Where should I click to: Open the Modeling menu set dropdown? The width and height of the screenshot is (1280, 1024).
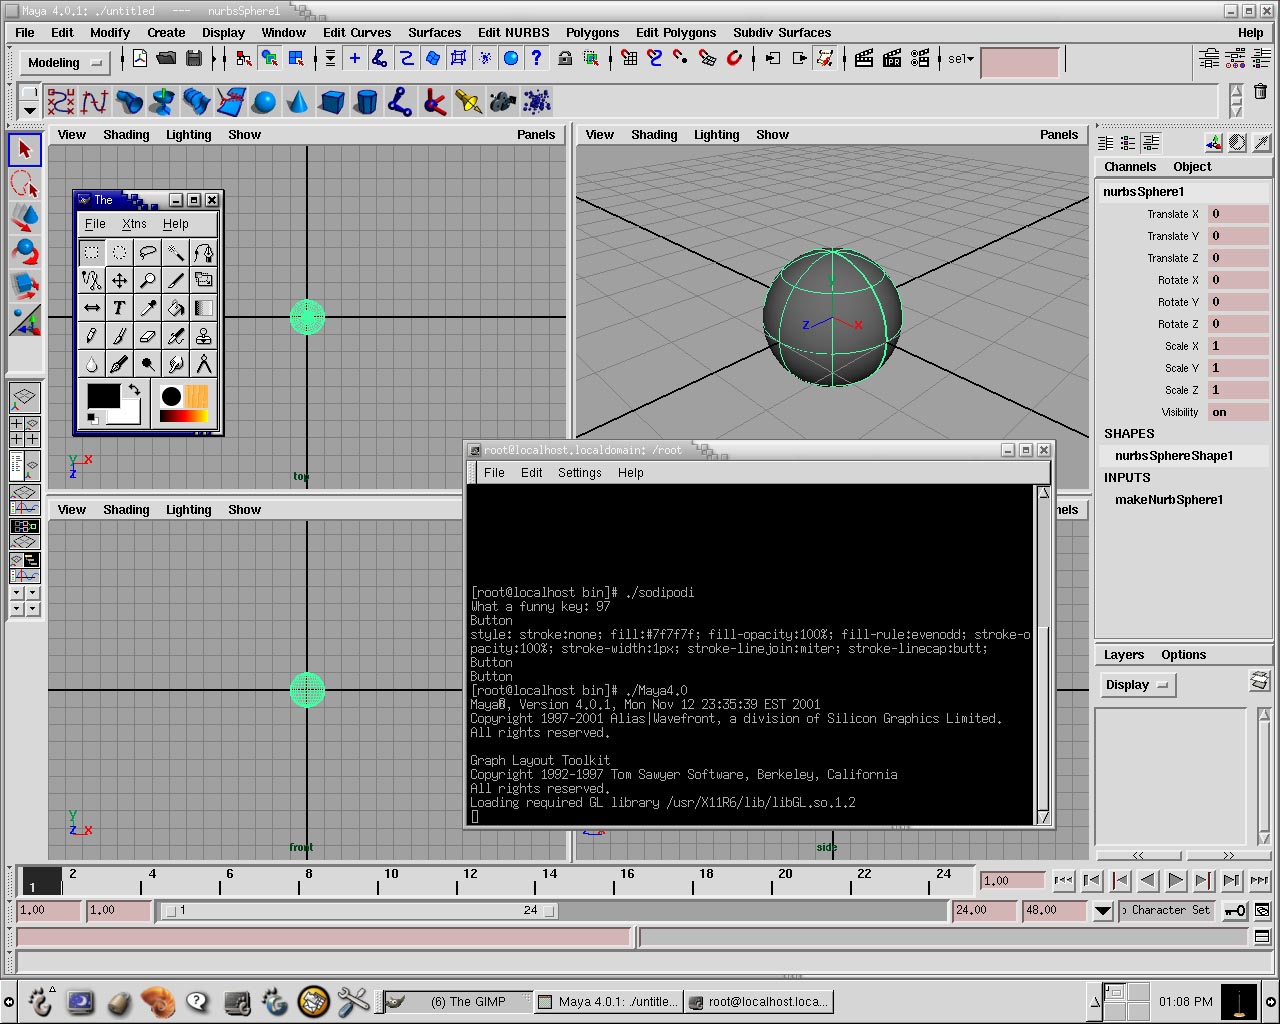click(x=65, y=62)
